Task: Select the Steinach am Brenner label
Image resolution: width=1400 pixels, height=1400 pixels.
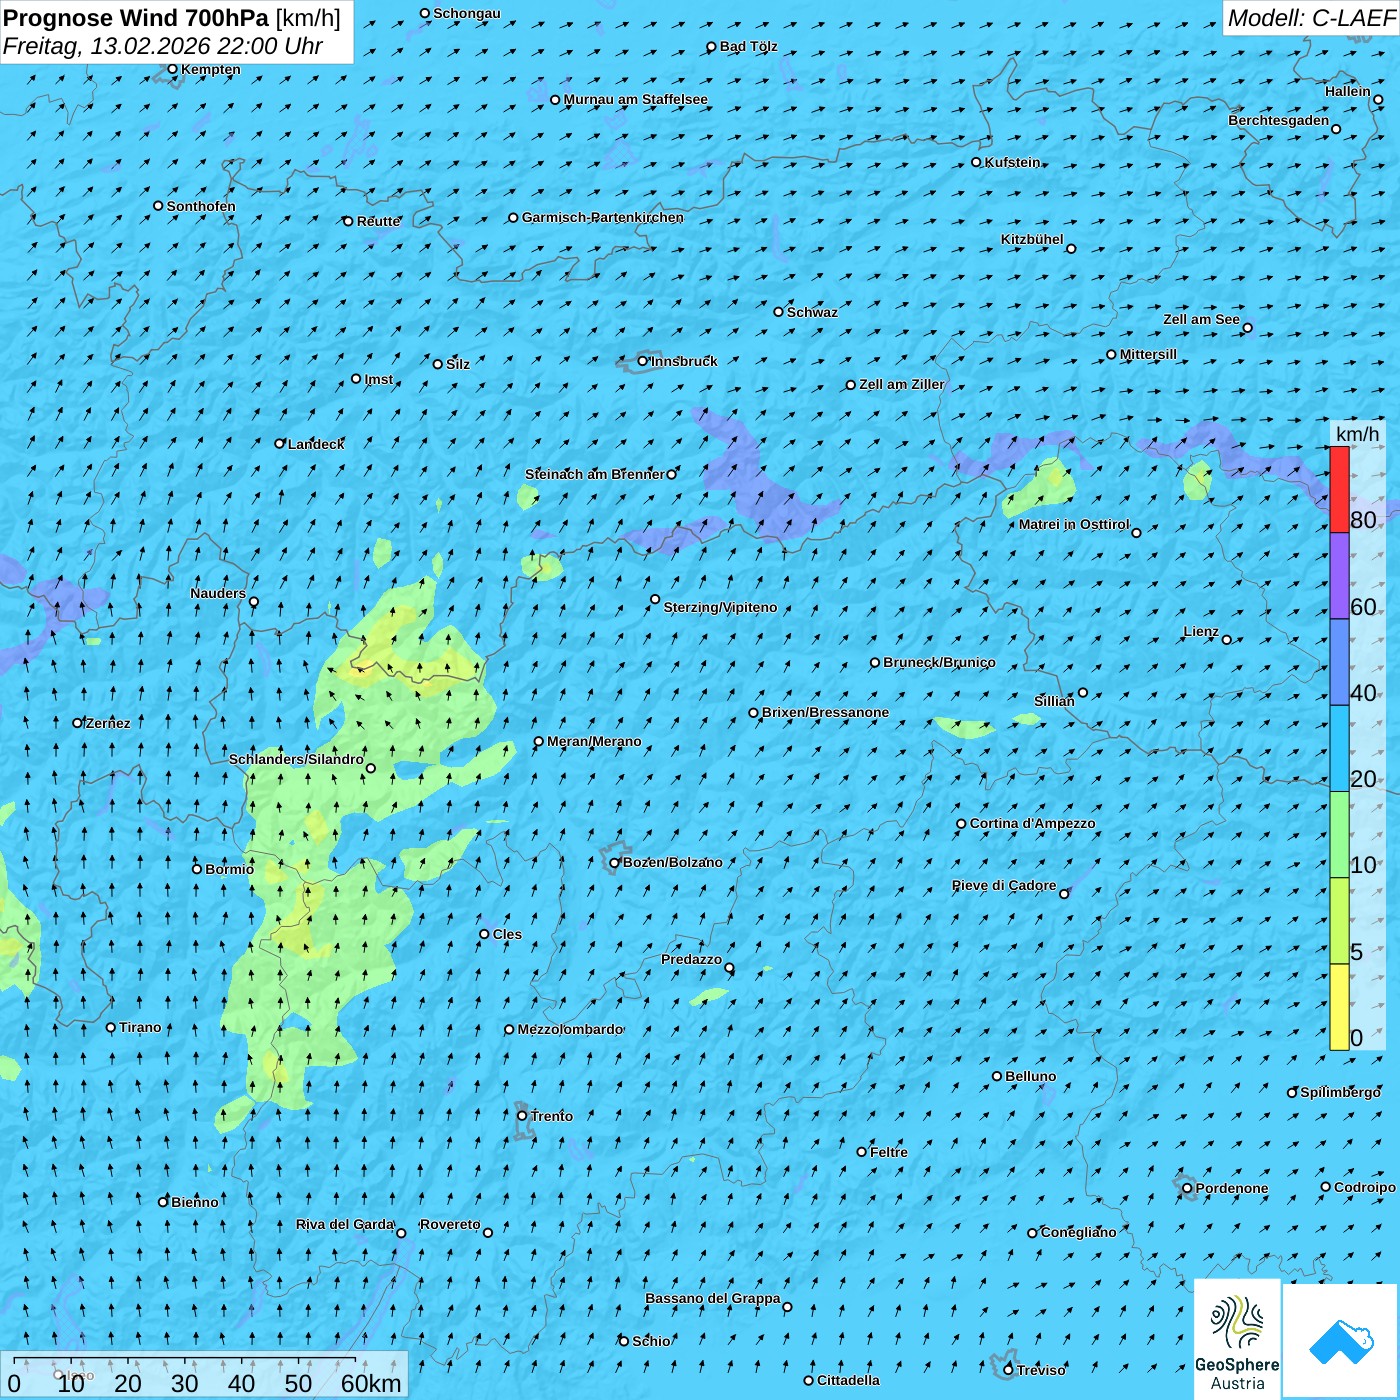Action: (x=594, y=474)
